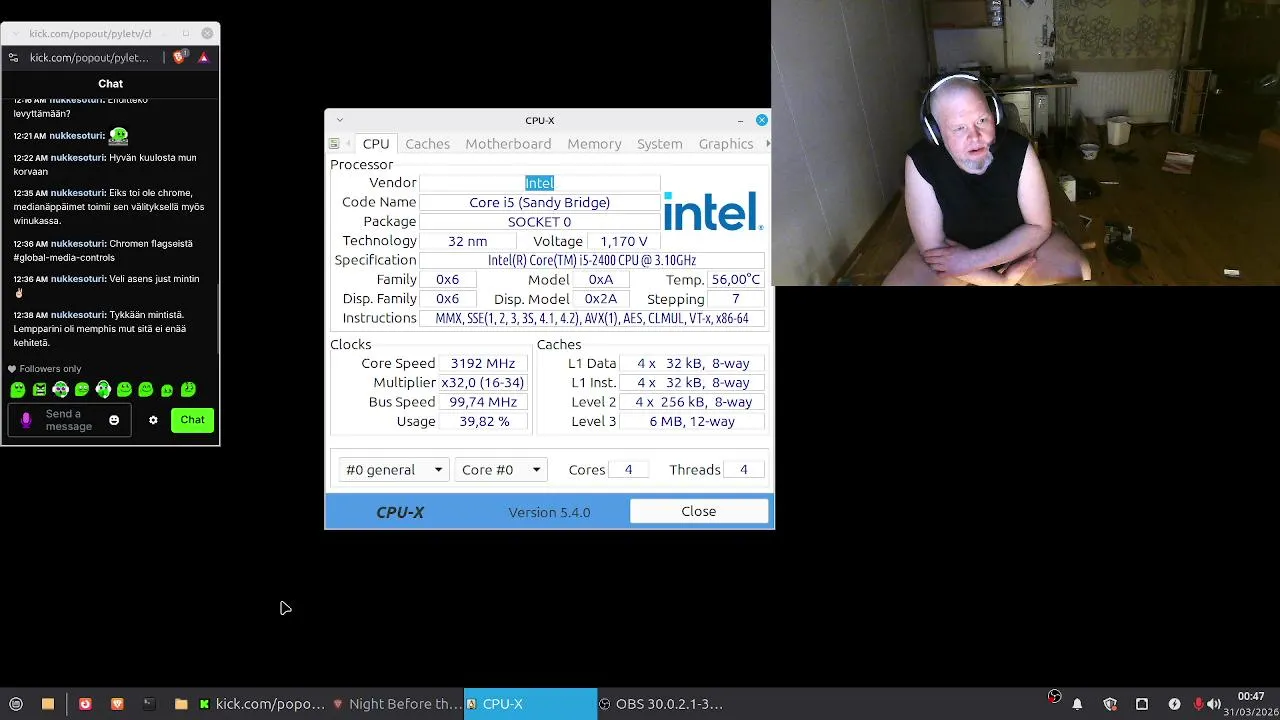
Task: Click the Intel logo image
Action: (x=713, y=211)
